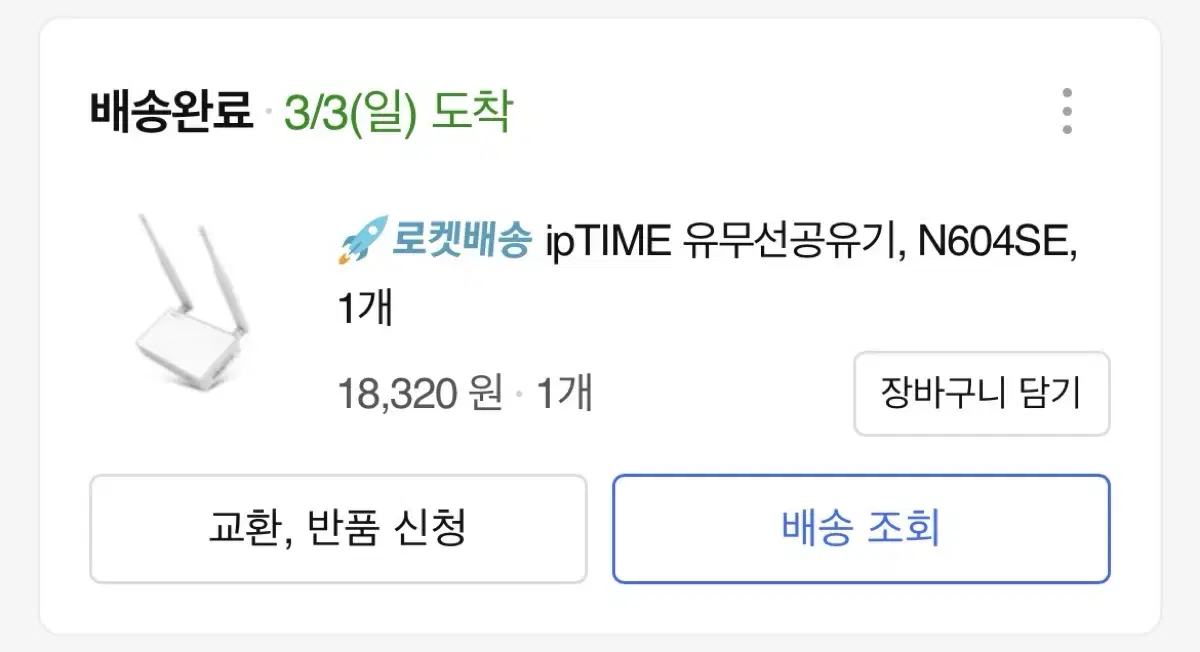Image resolution: width=1200 pixels, height=652 pixels.
Task: Click the green 3/3(일) arrival date
Action: [x=349, y=112]
